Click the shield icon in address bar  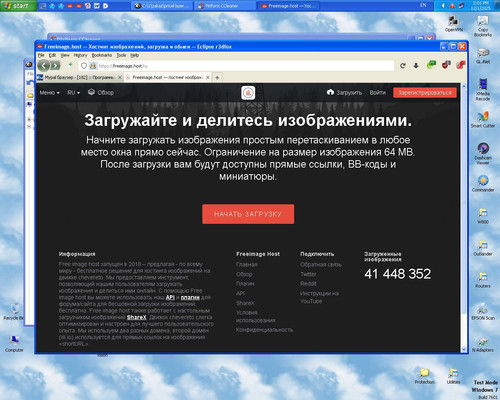(84, 66)
